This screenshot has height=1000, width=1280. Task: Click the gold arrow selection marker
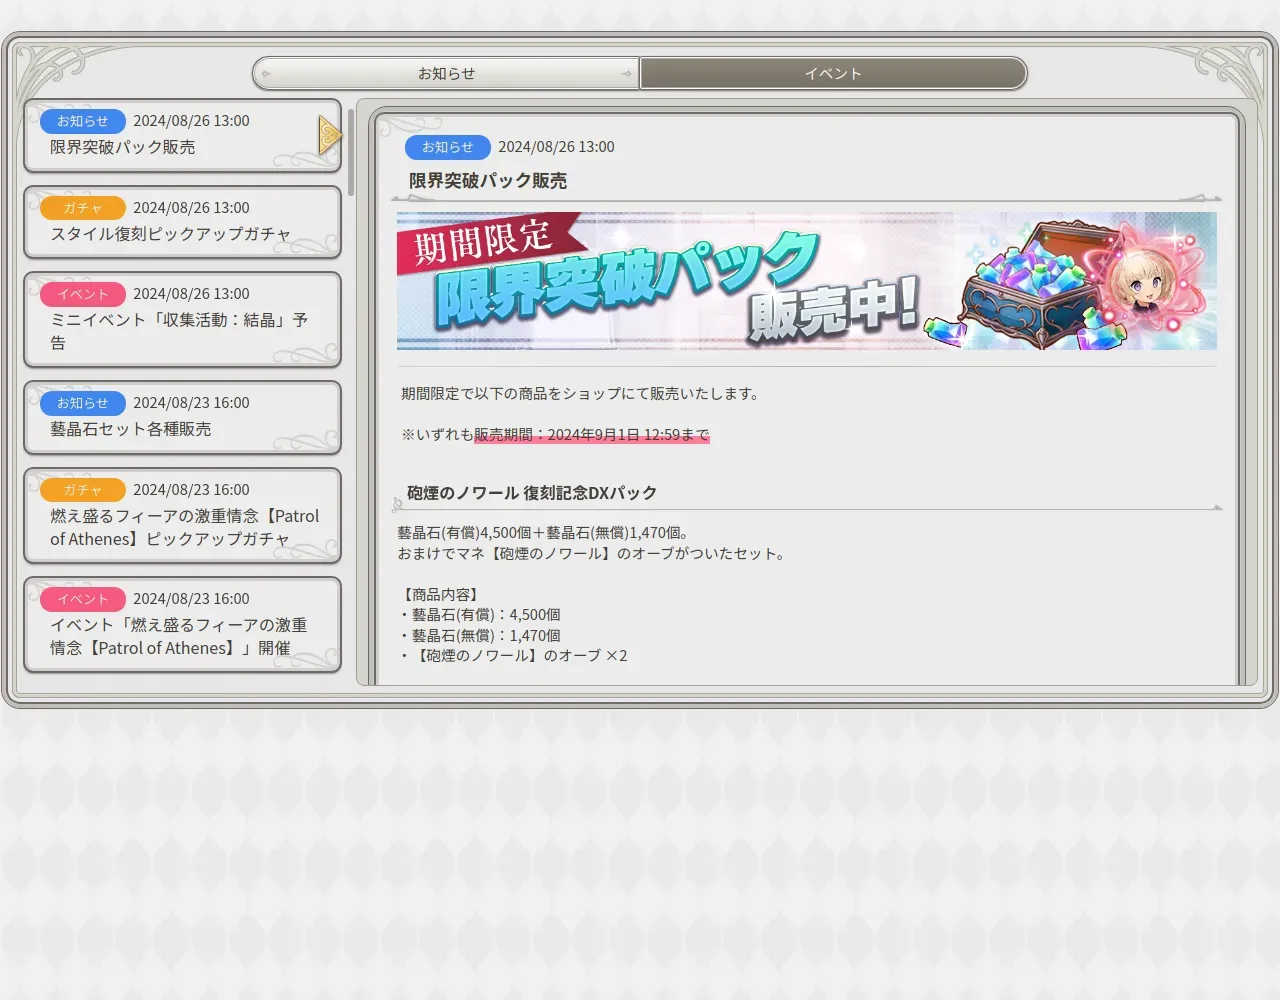tap(331, 135)
